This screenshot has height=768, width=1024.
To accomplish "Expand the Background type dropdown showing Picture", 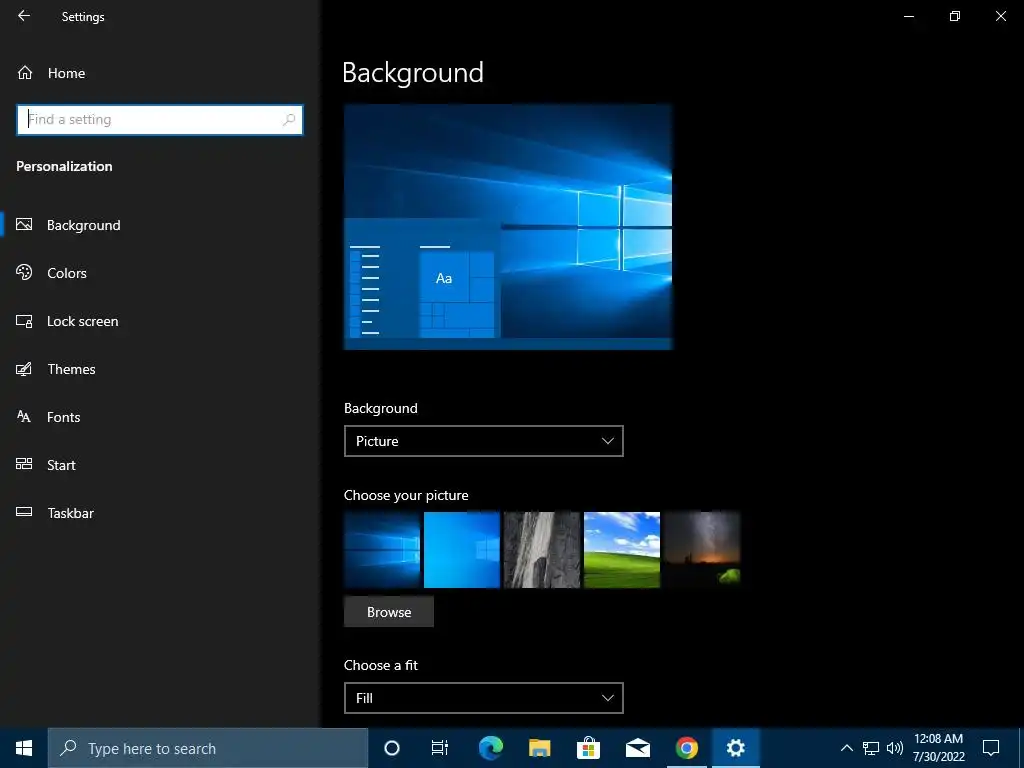I will 483,441.
